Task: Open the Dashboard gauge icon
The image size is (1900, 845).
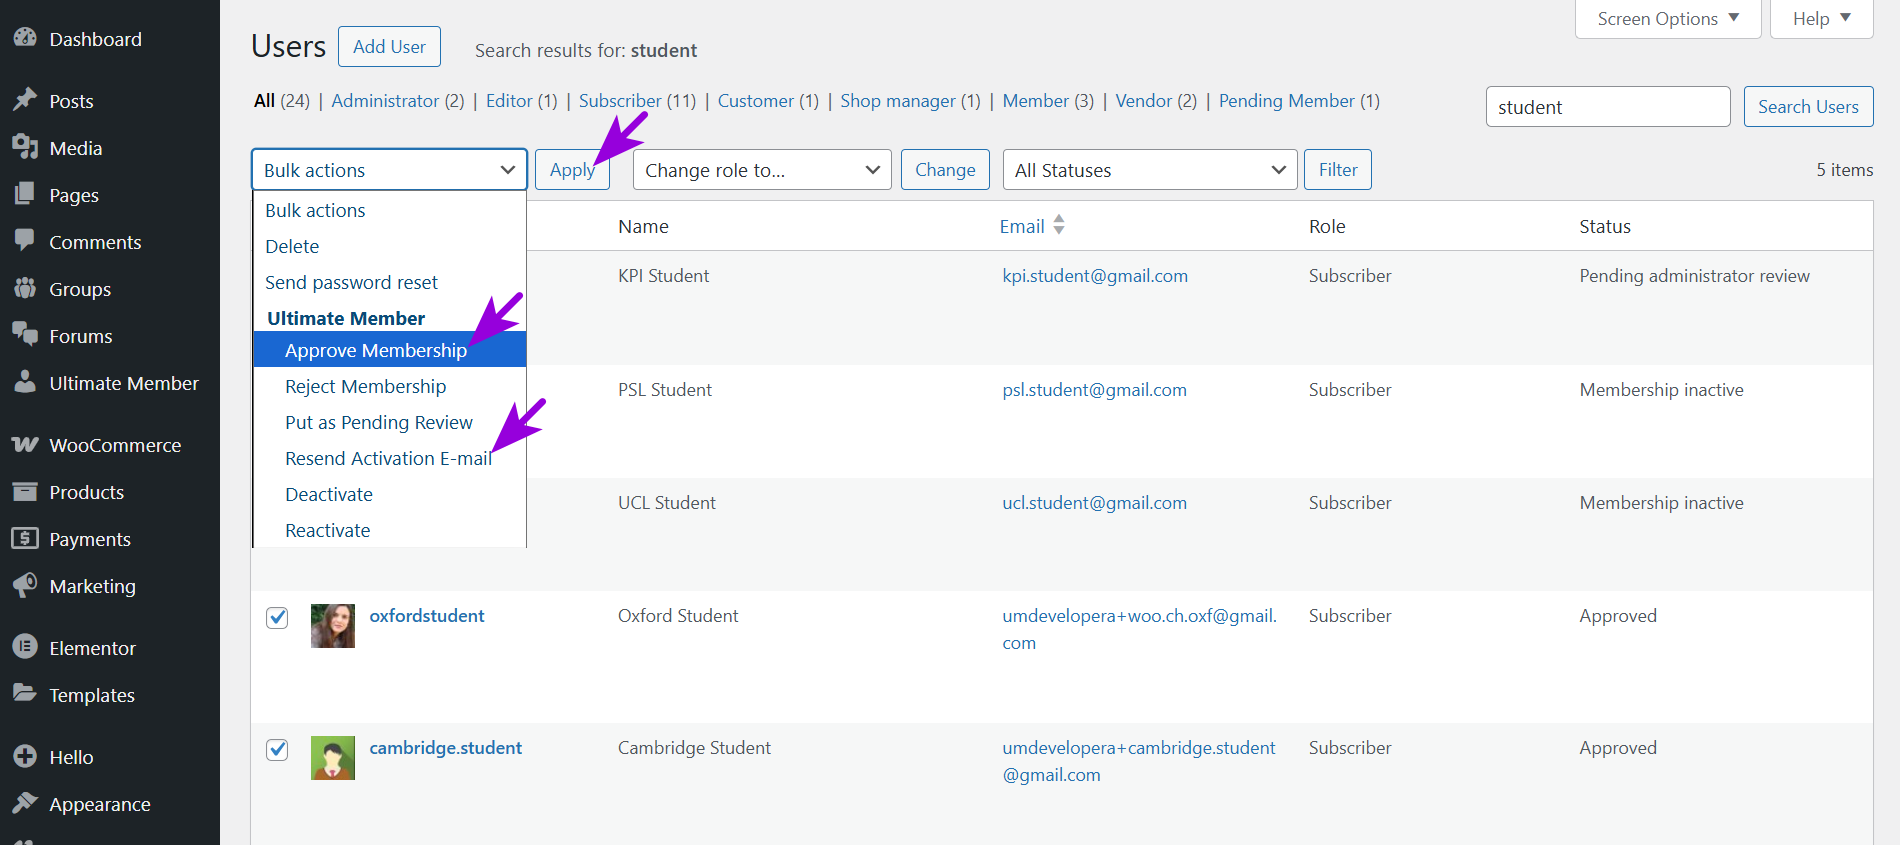Action: pyautogui.click(x=25, y=39)
